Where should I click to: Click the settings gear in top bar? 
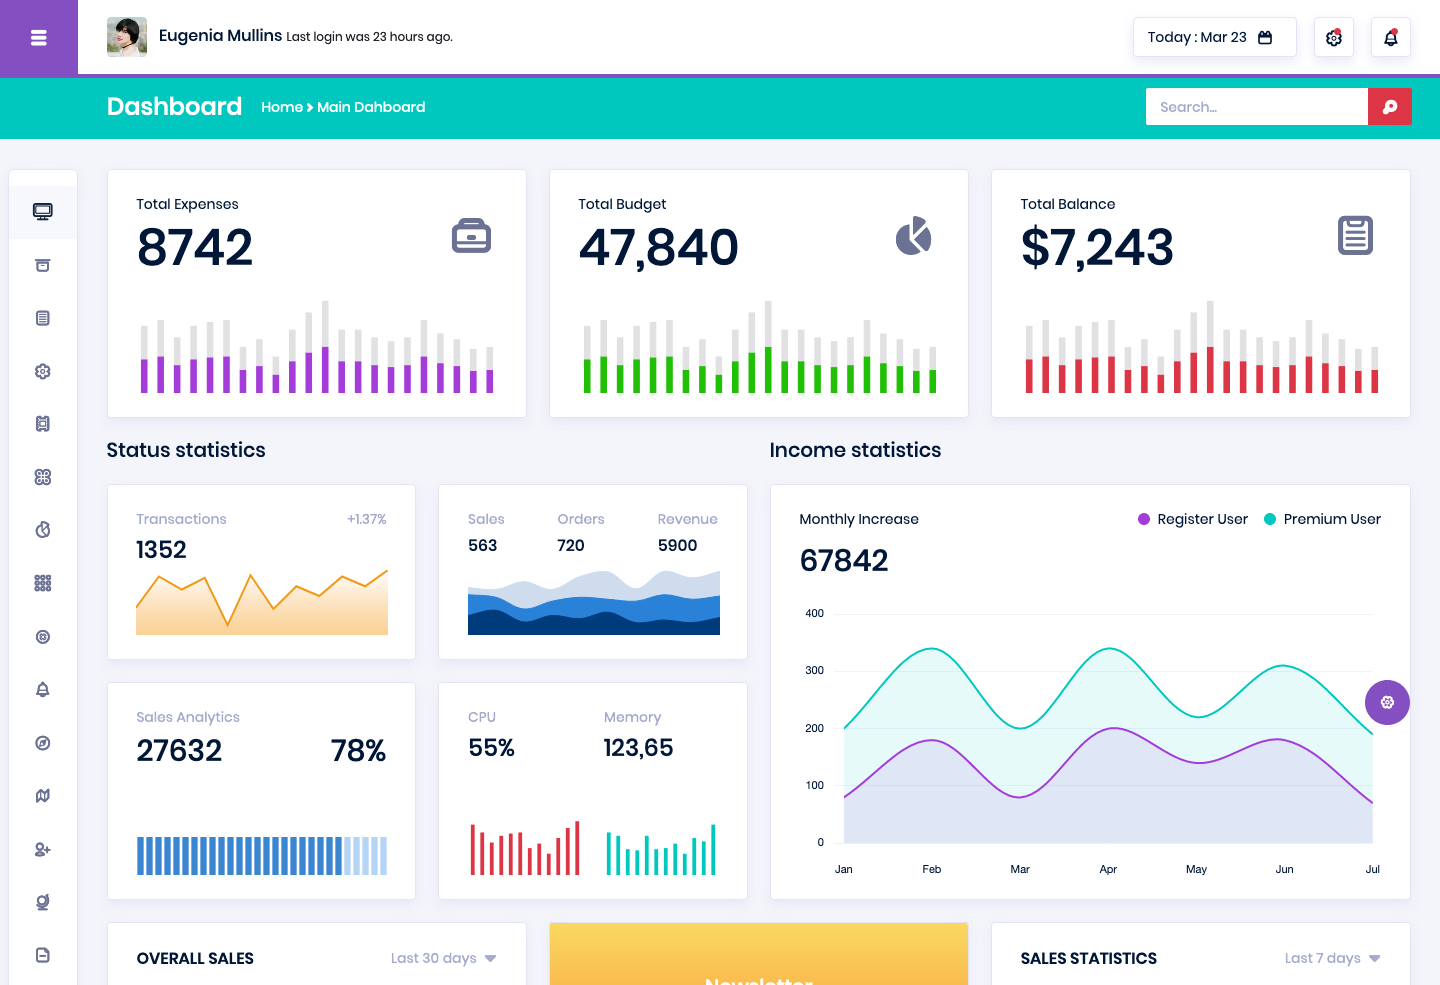pyautogui.click(x=1333, y=38)
